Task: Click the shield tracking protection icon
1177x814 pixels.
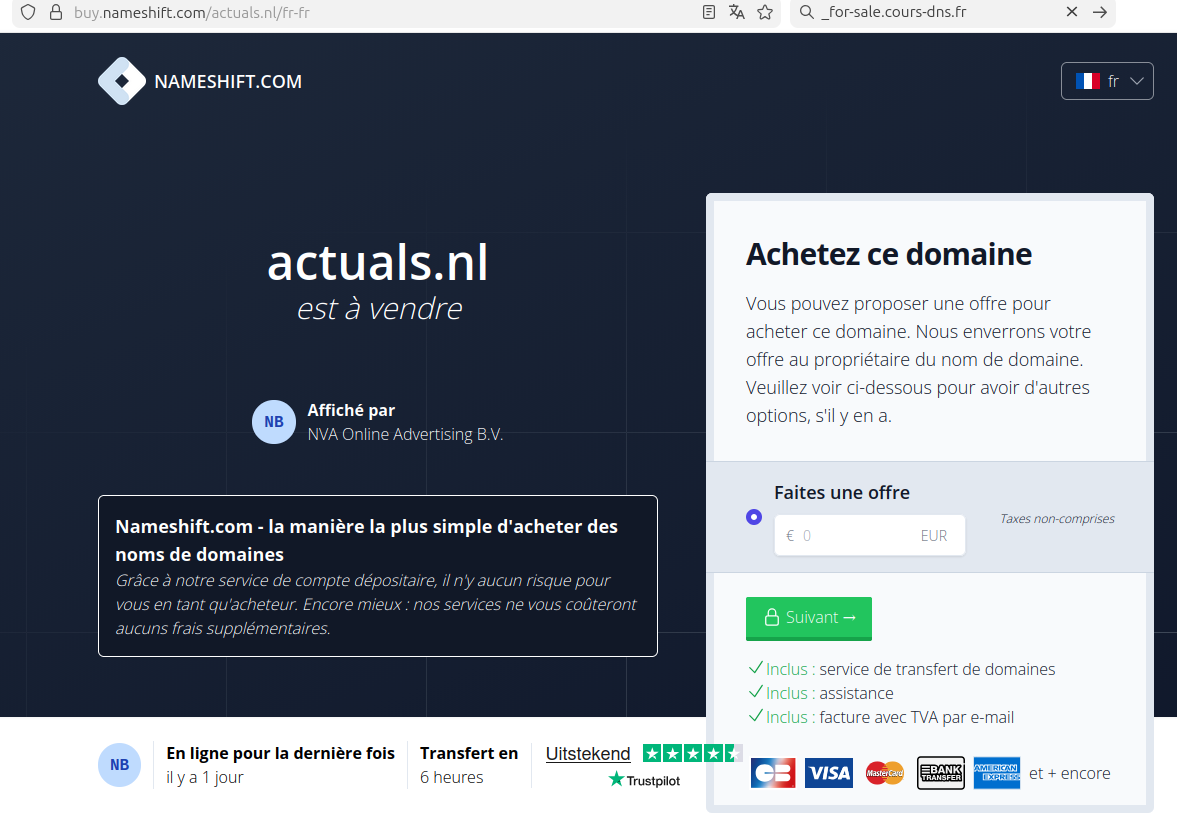Action: 28,12
